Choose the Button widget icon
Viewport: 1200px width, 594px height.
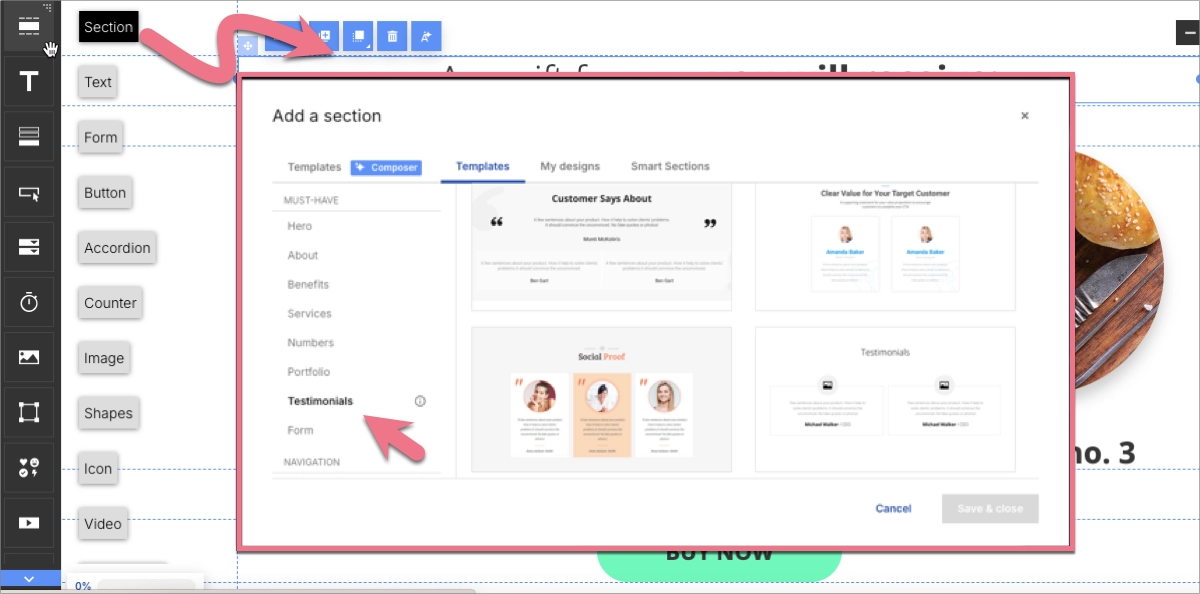[29, 193]
